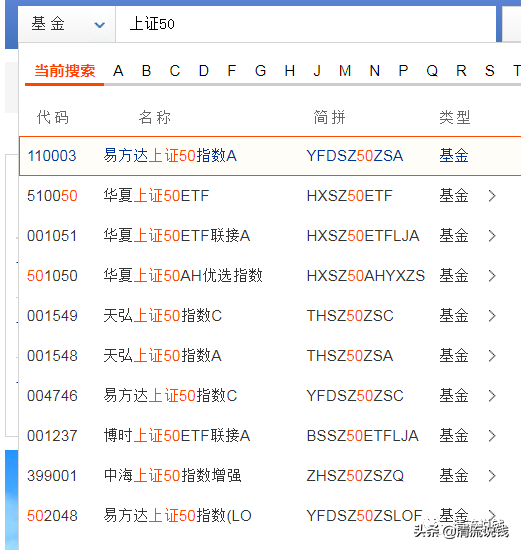
Task: Expand arrow for the 004746 row
Action: (x=492, y=396)
